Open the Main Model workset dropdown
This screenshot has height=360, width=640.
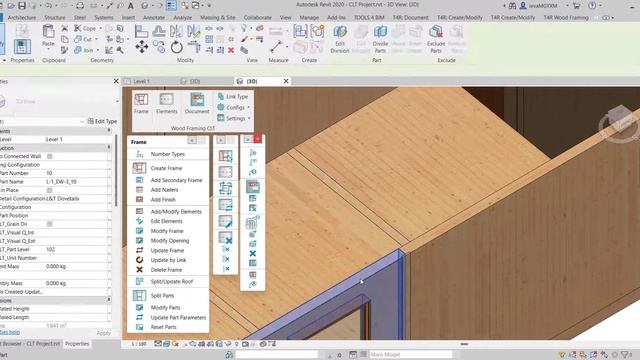(x=410, y=354)
